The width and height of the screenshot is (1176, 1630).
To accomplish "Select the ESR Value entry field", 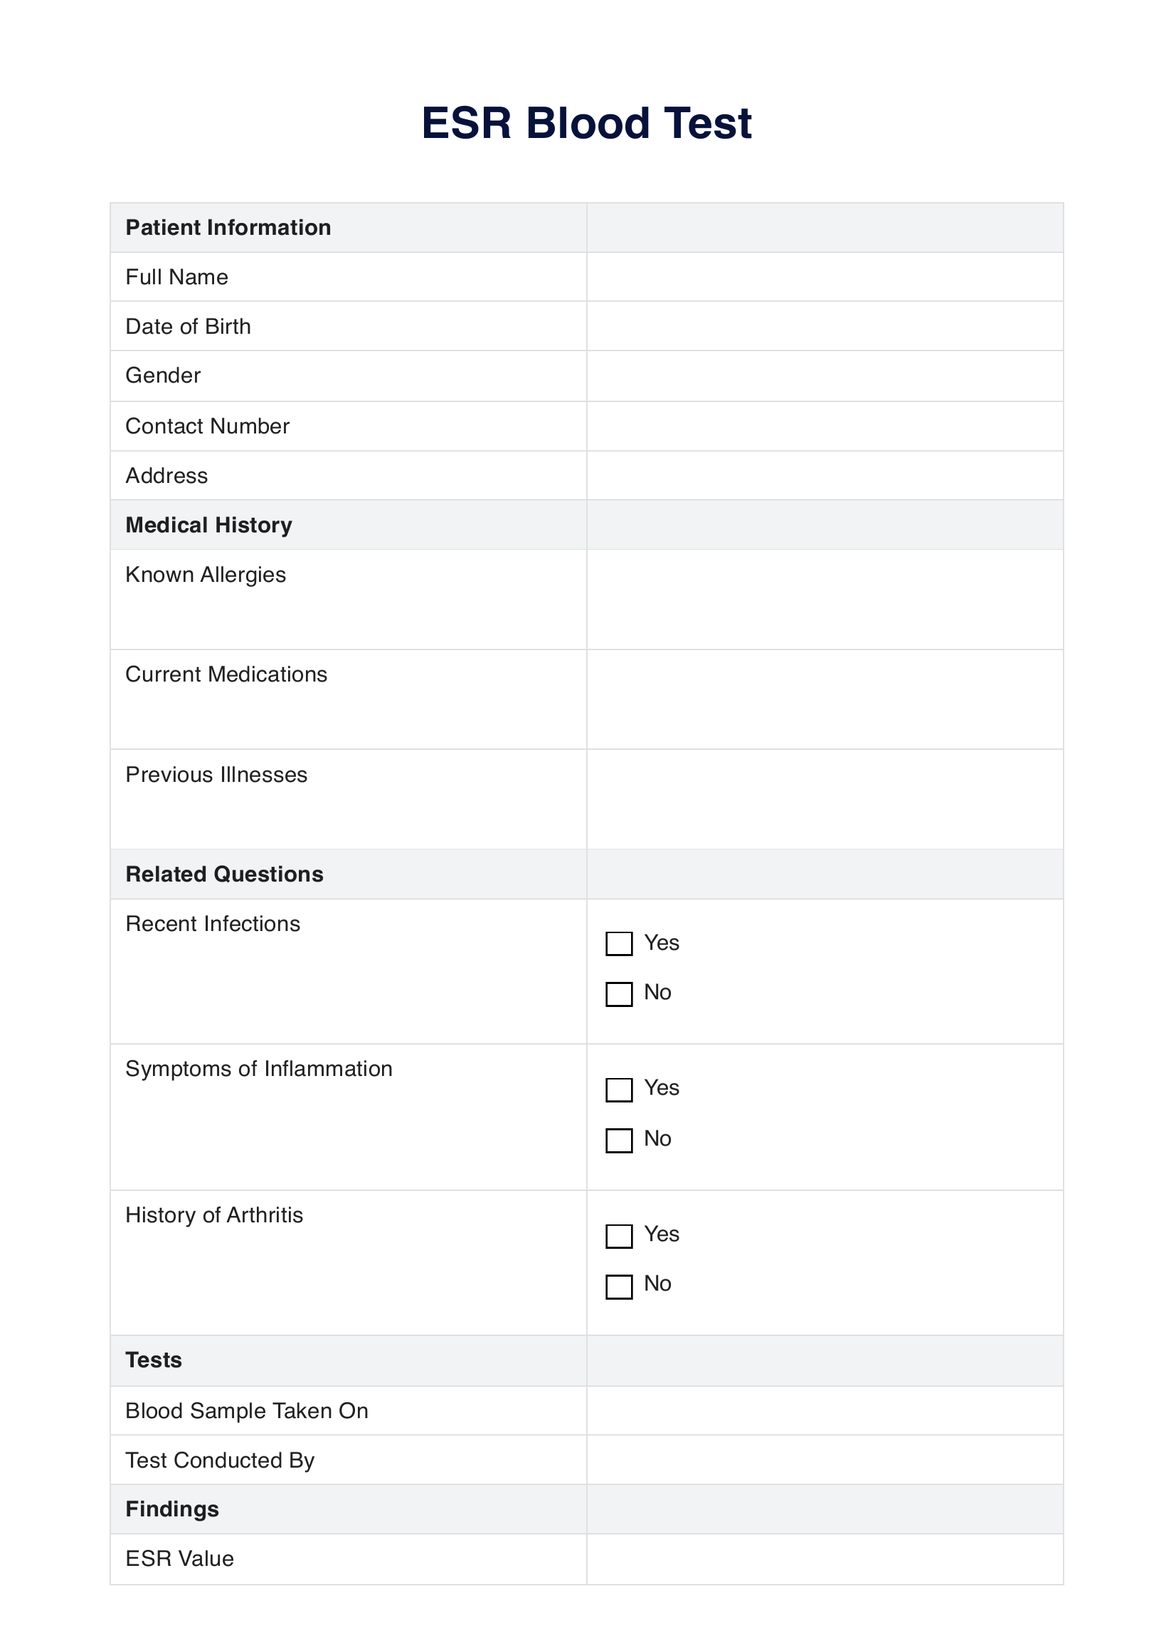I will click(x=824, y=1559).
